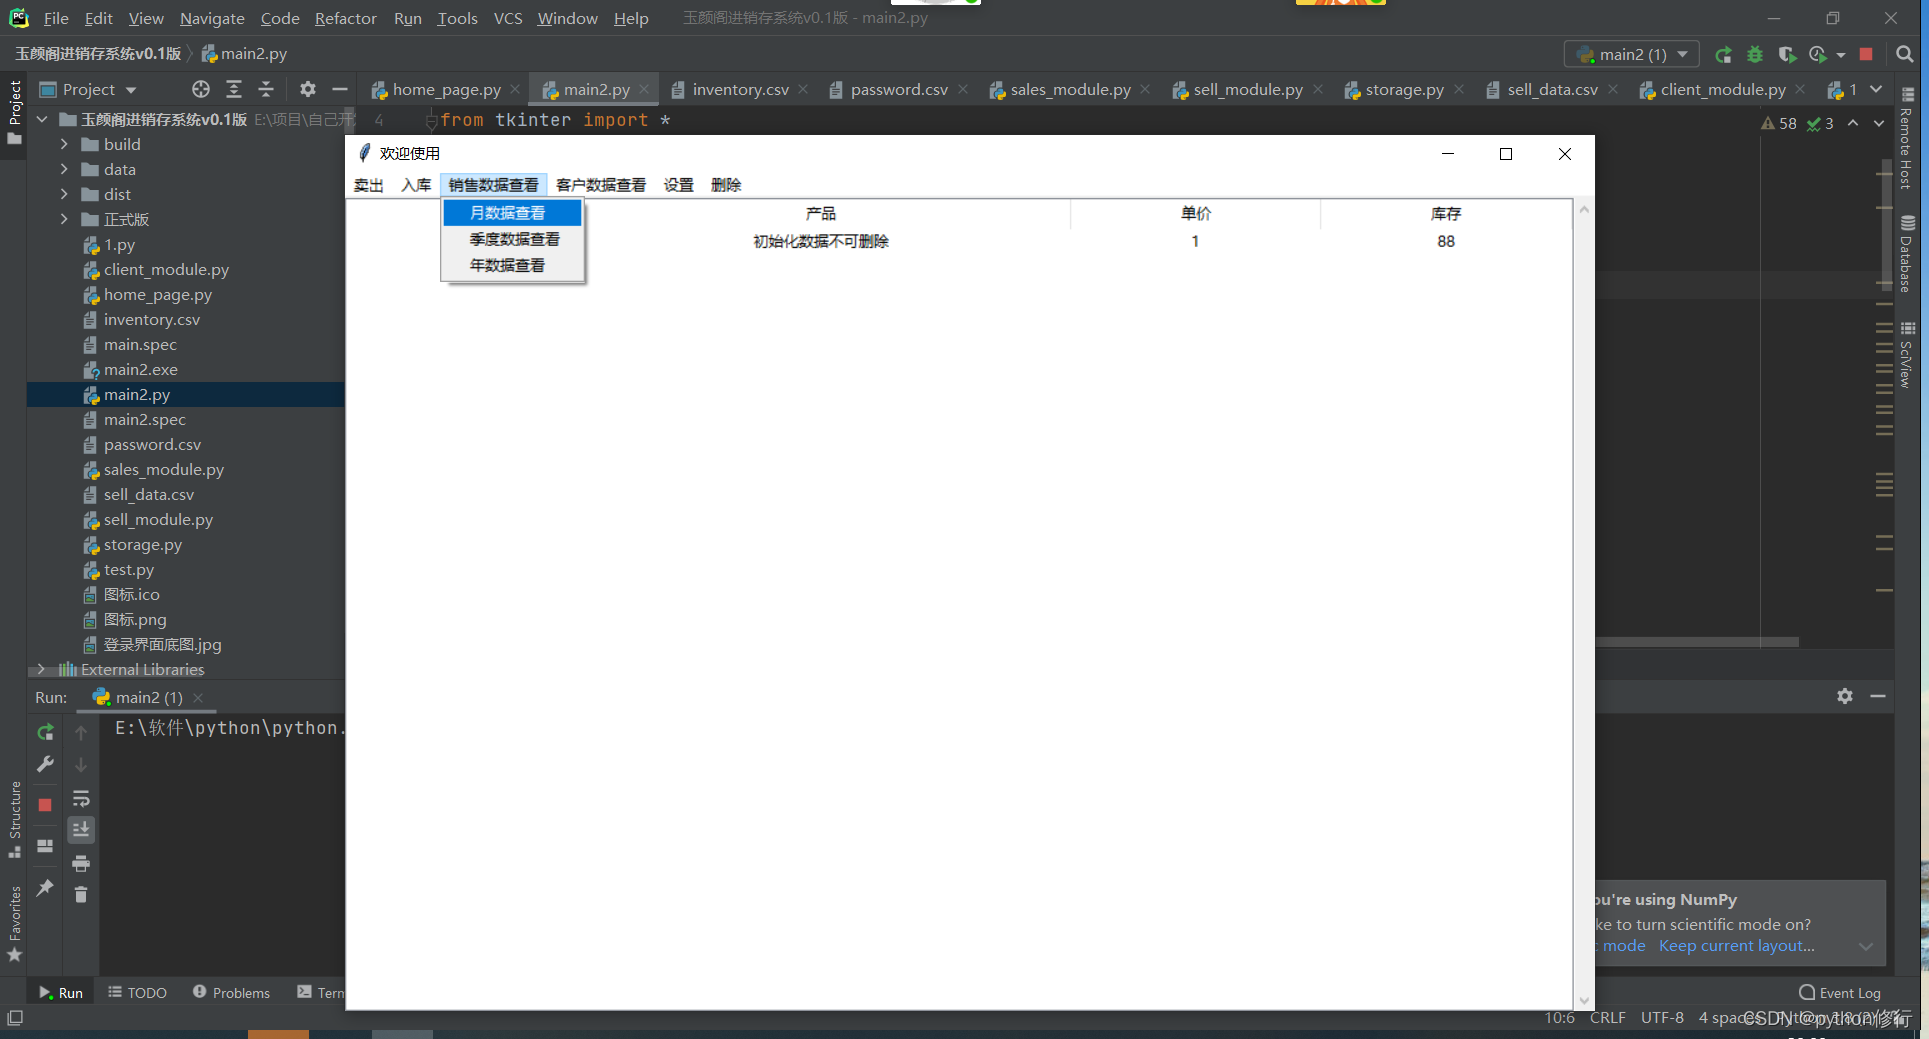Click the down arrow icon in Run panel
The image size is (1929, 1039).
click(81, 765)
